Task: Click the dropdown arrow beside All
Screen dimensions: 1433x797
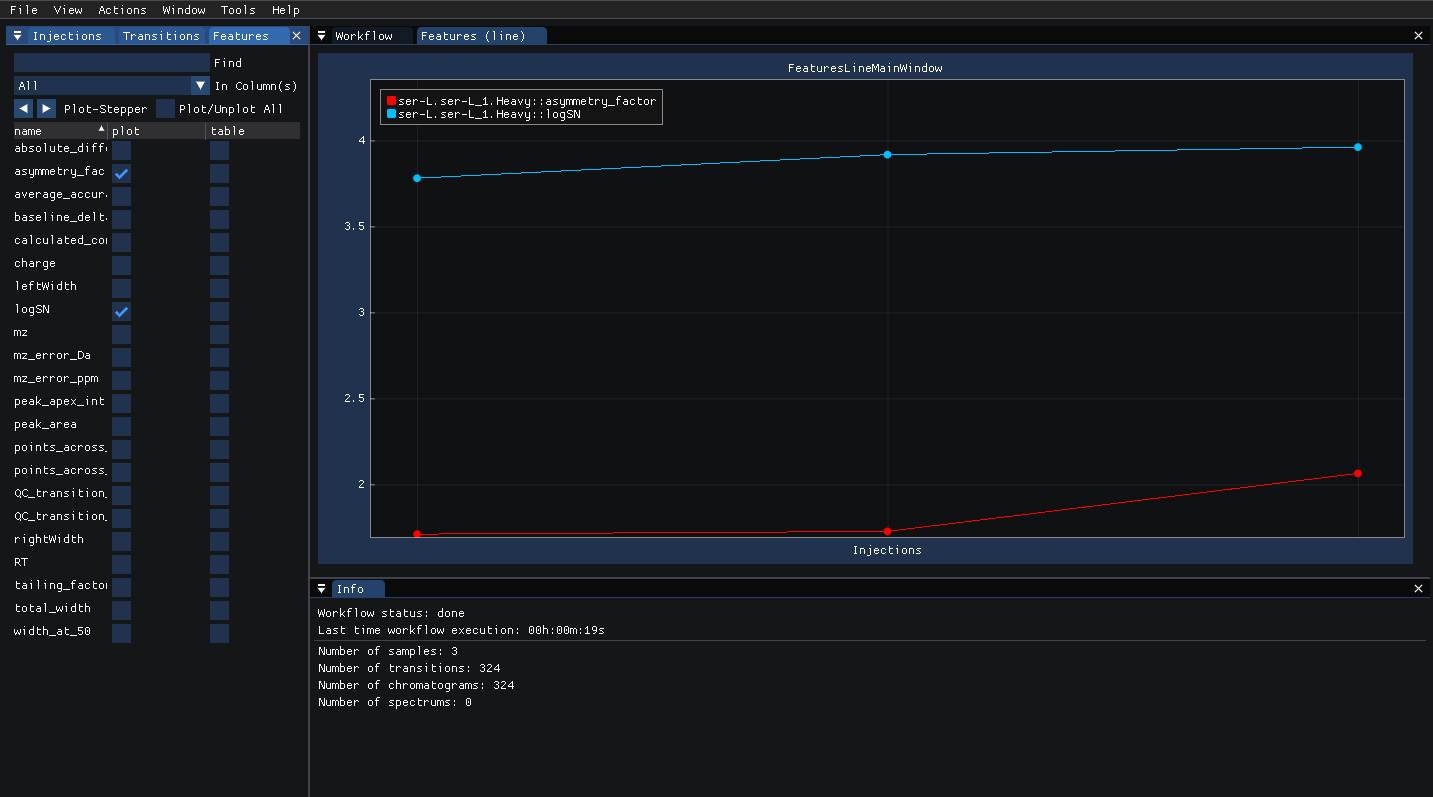Action: click(200, 86)
